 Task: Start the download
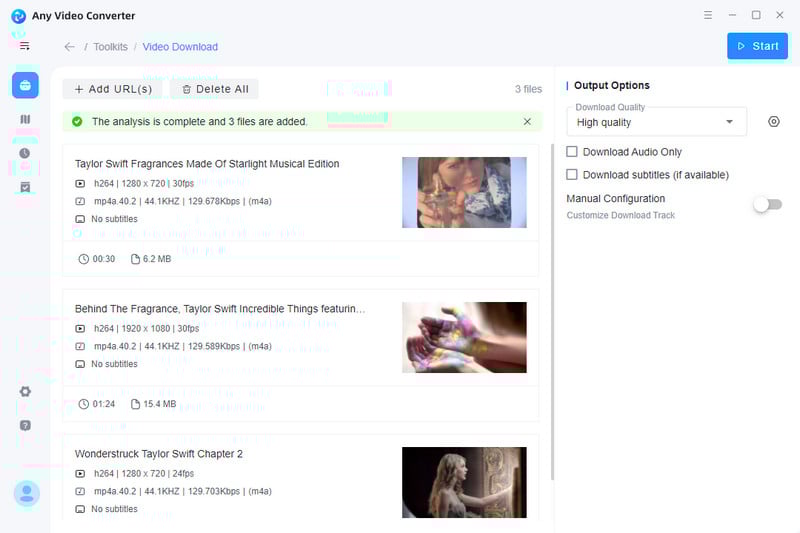pyautogui.click(x=757, y=46)
